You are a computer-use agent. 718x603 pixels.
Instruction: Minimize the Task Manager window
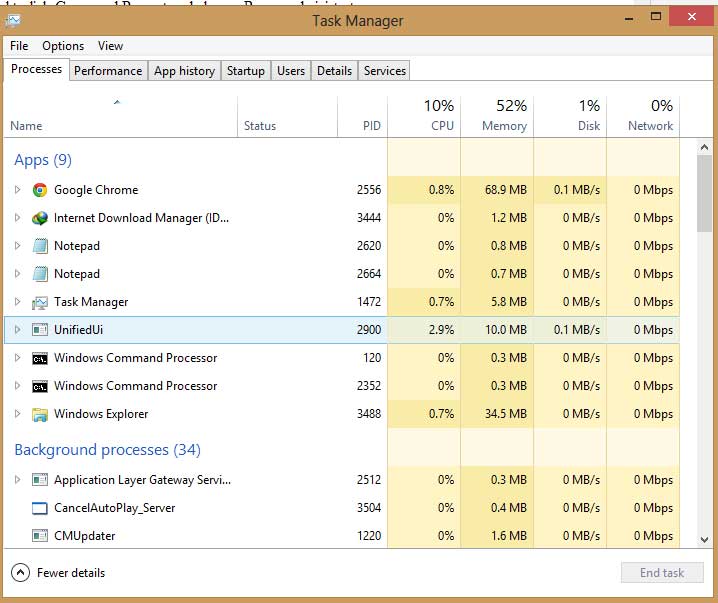click(629, 18)
